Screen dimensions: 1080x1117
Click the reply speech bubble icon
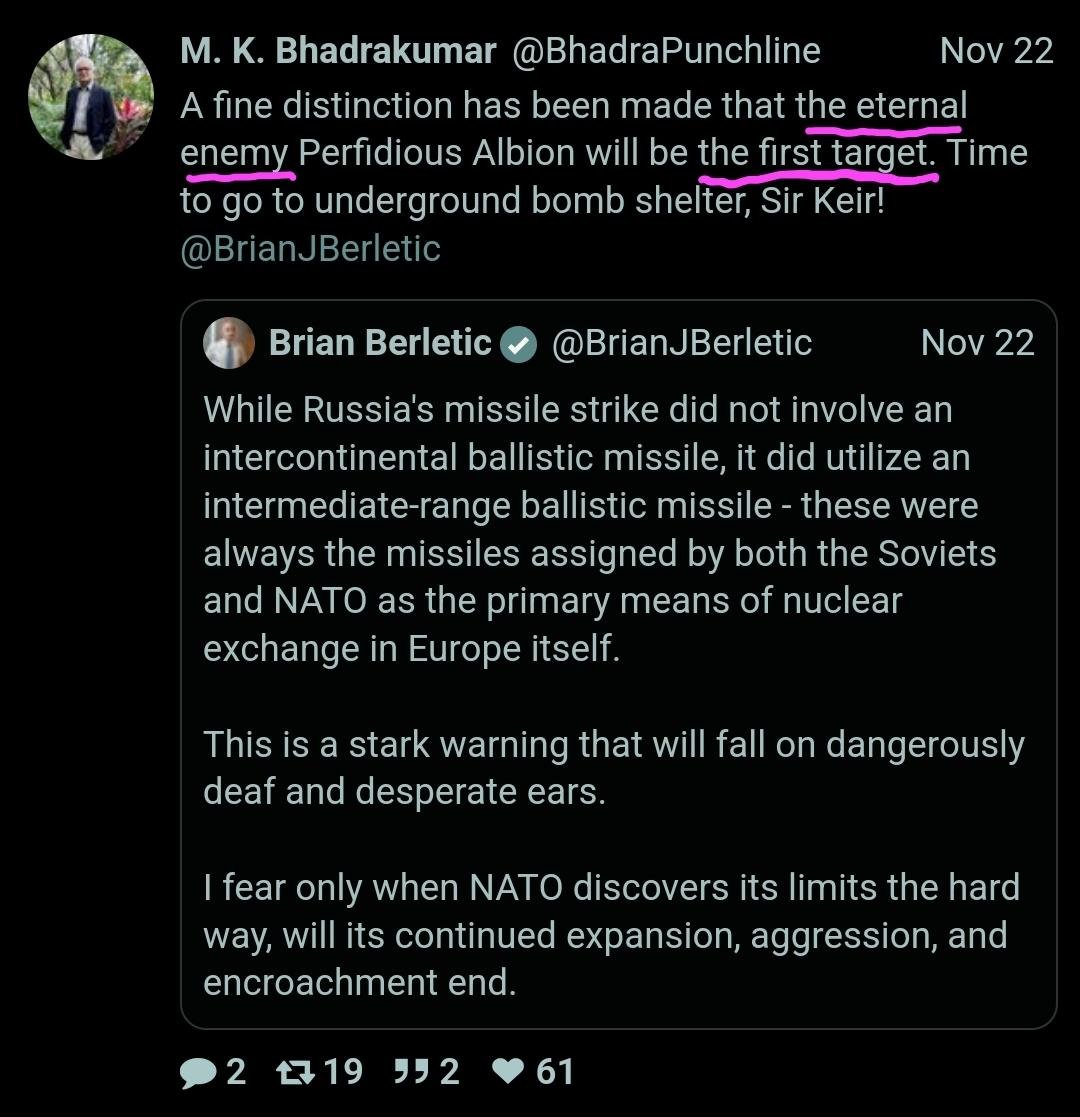(198, 1073)
